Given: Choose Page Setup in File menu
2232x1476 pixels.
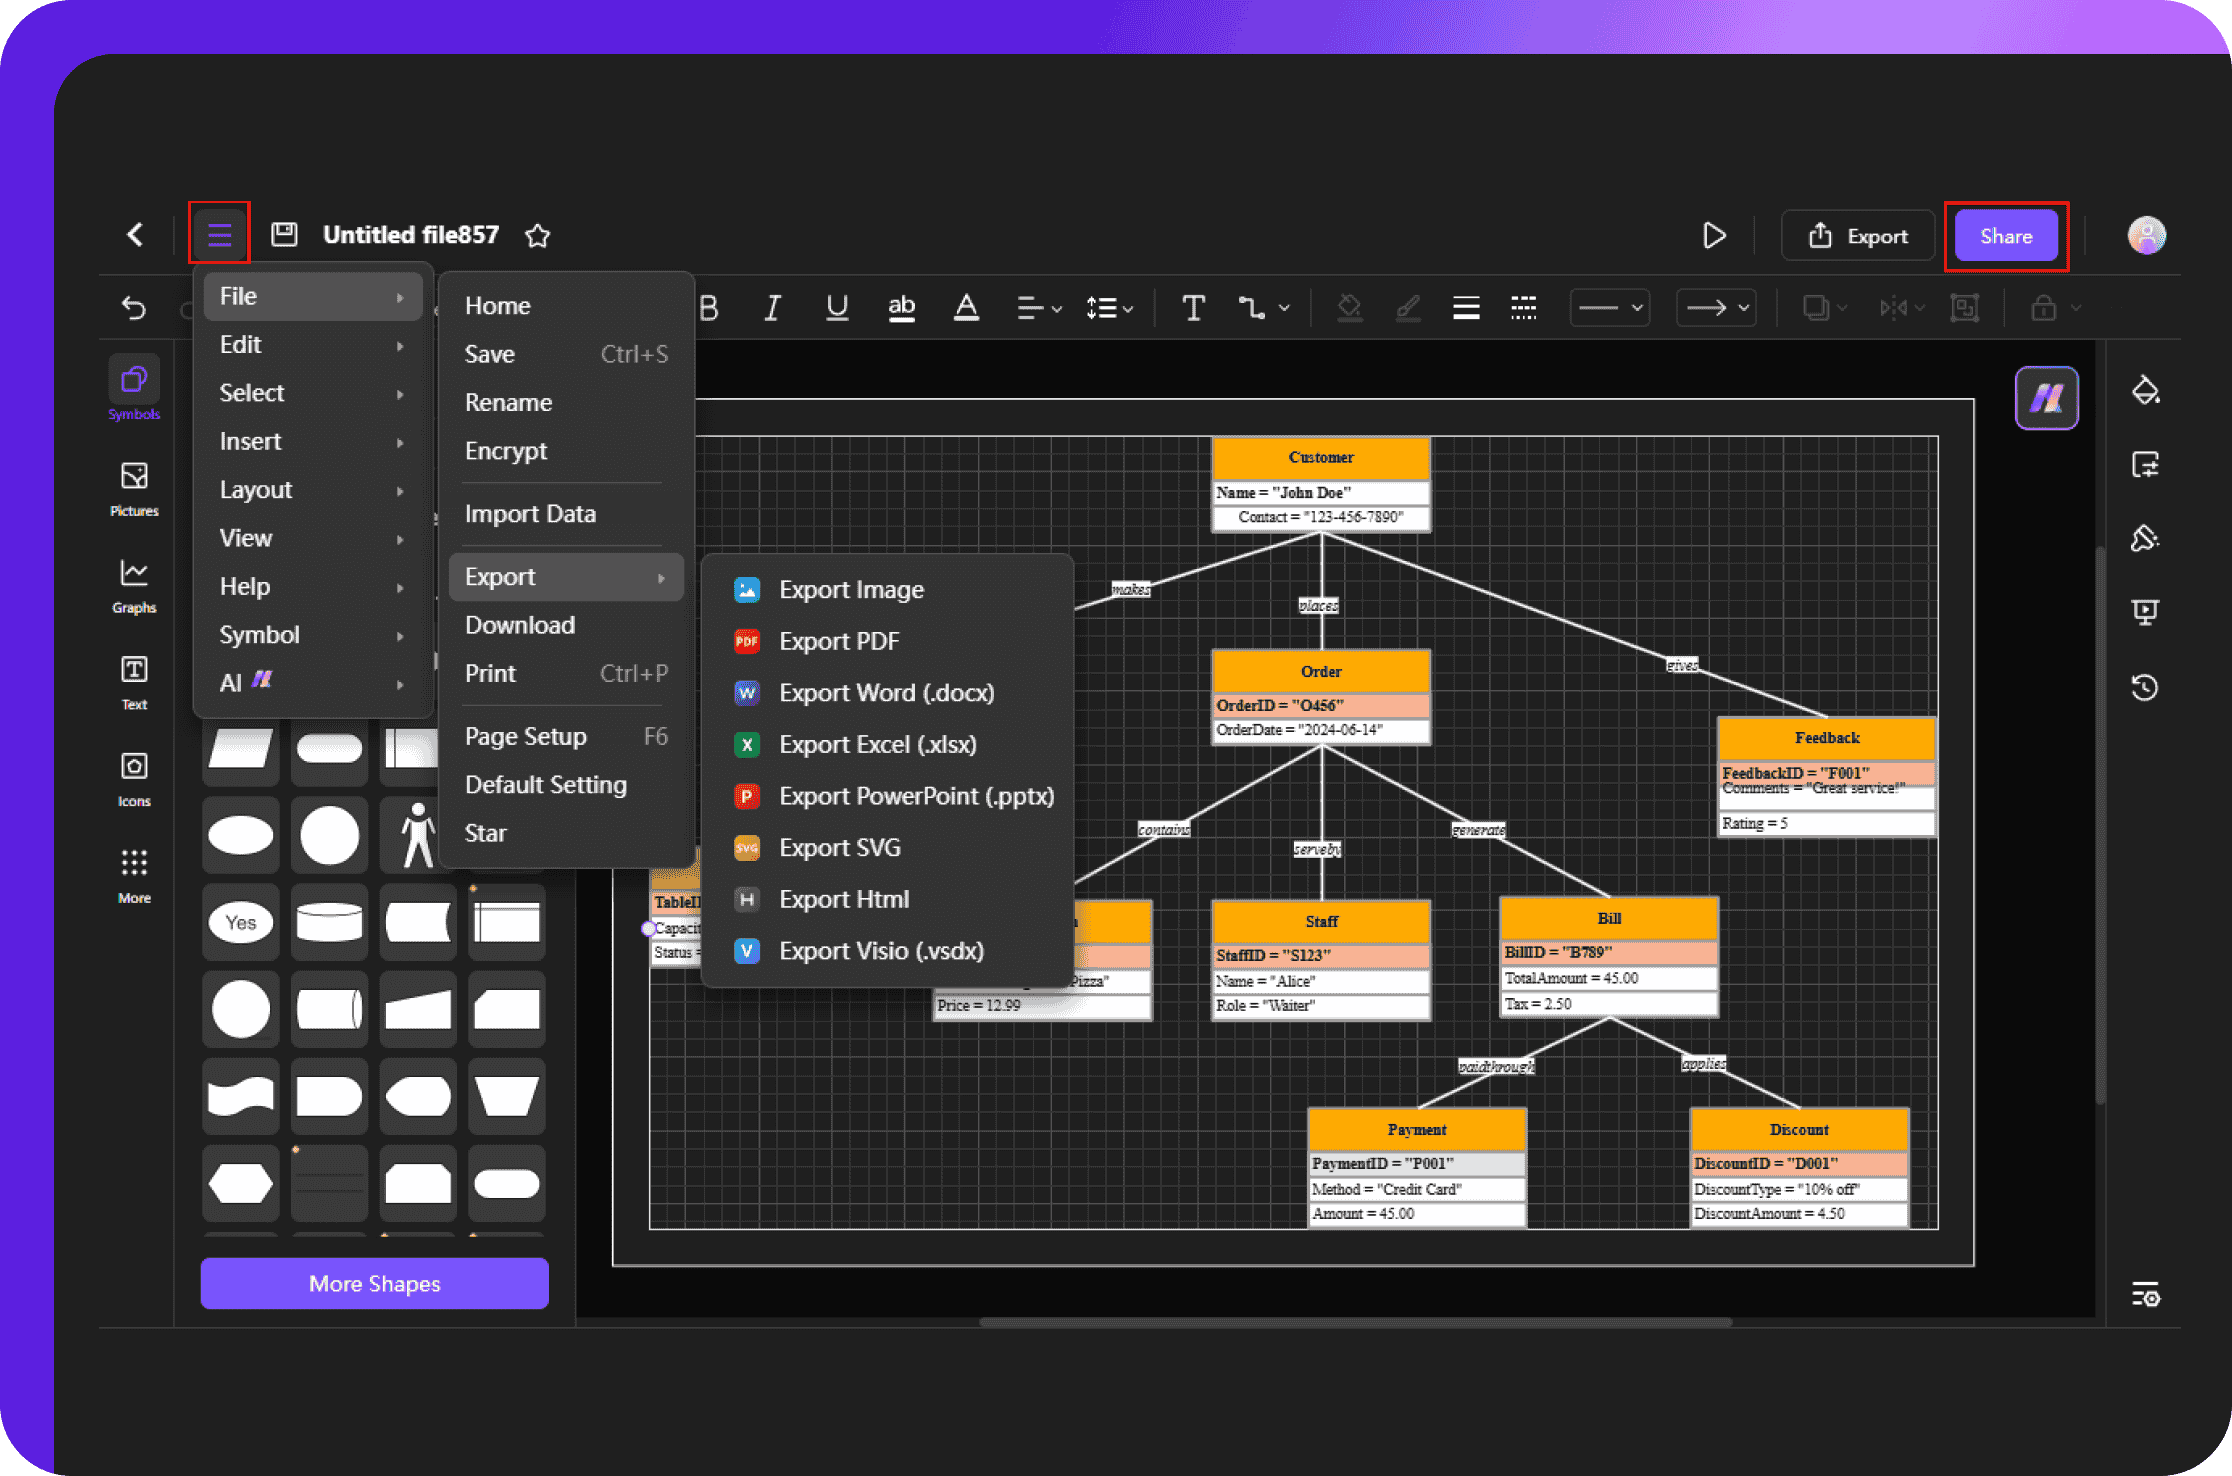Looking at the screenshot, I should (566, 737).
